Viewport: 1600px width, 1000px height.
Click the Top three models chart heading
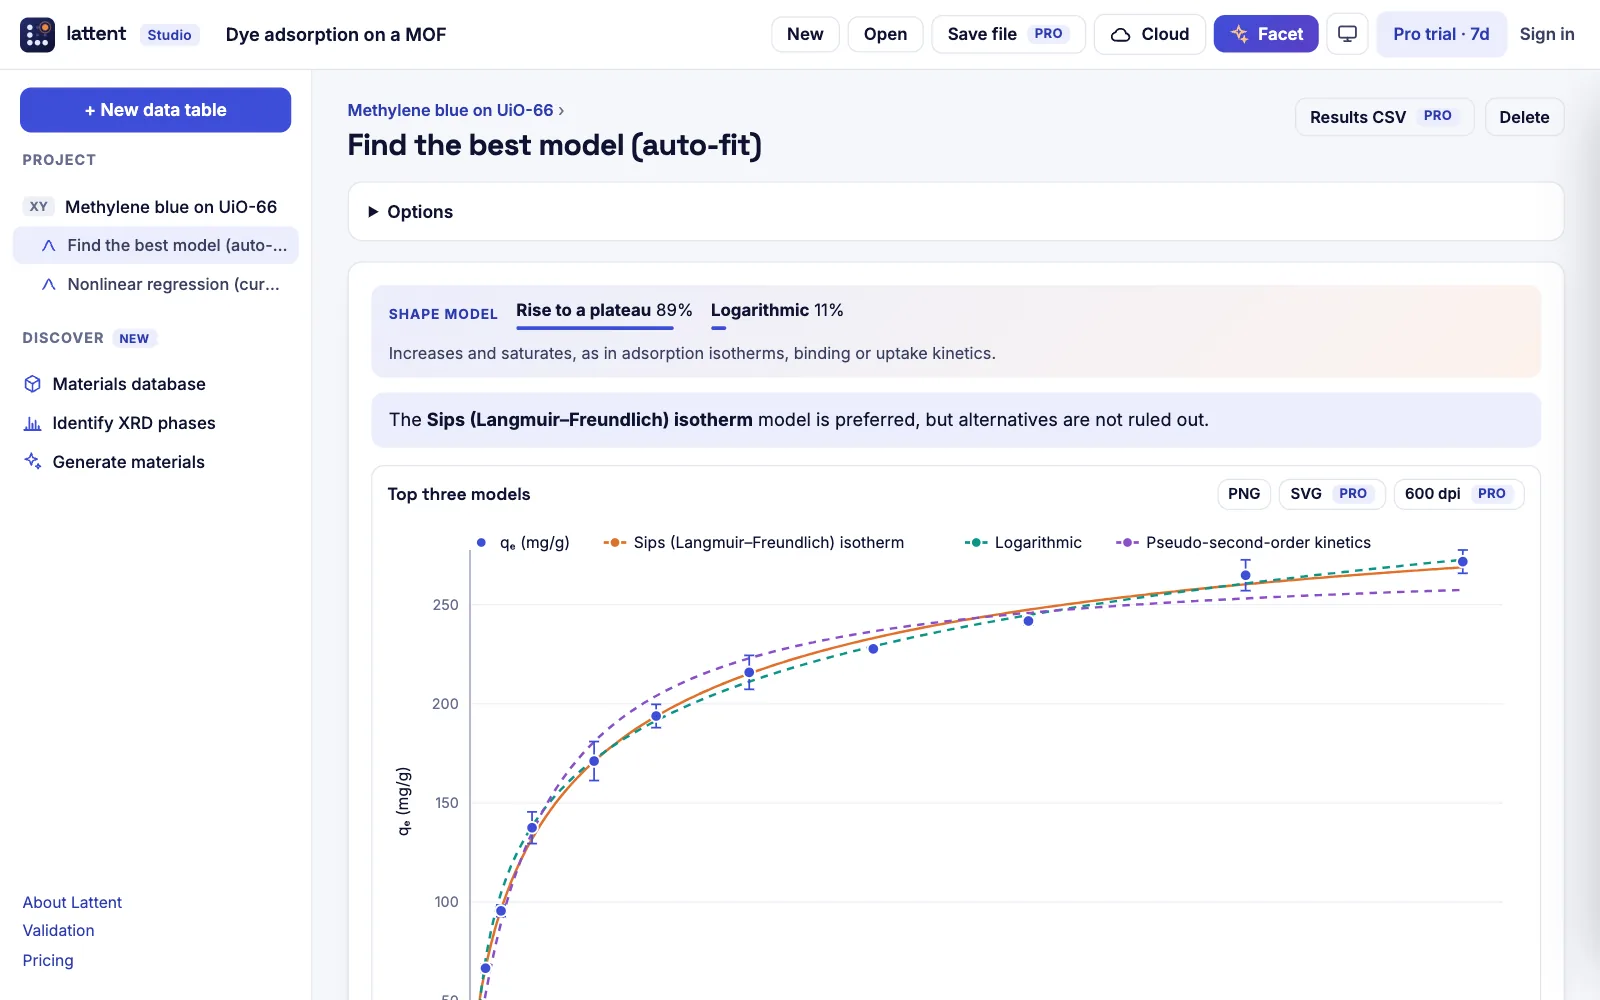click(x=459, y=494)
